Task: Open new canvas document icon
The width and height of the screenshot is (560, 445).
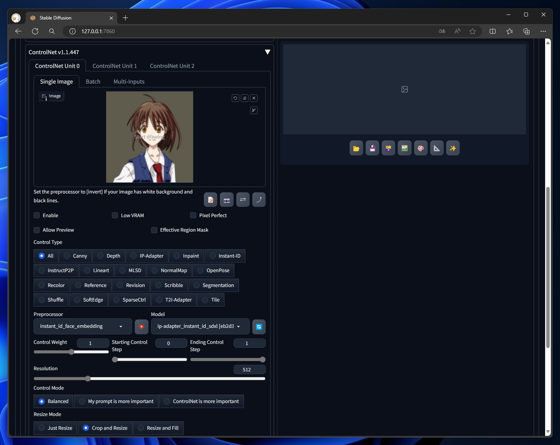Action: point(210,200)
